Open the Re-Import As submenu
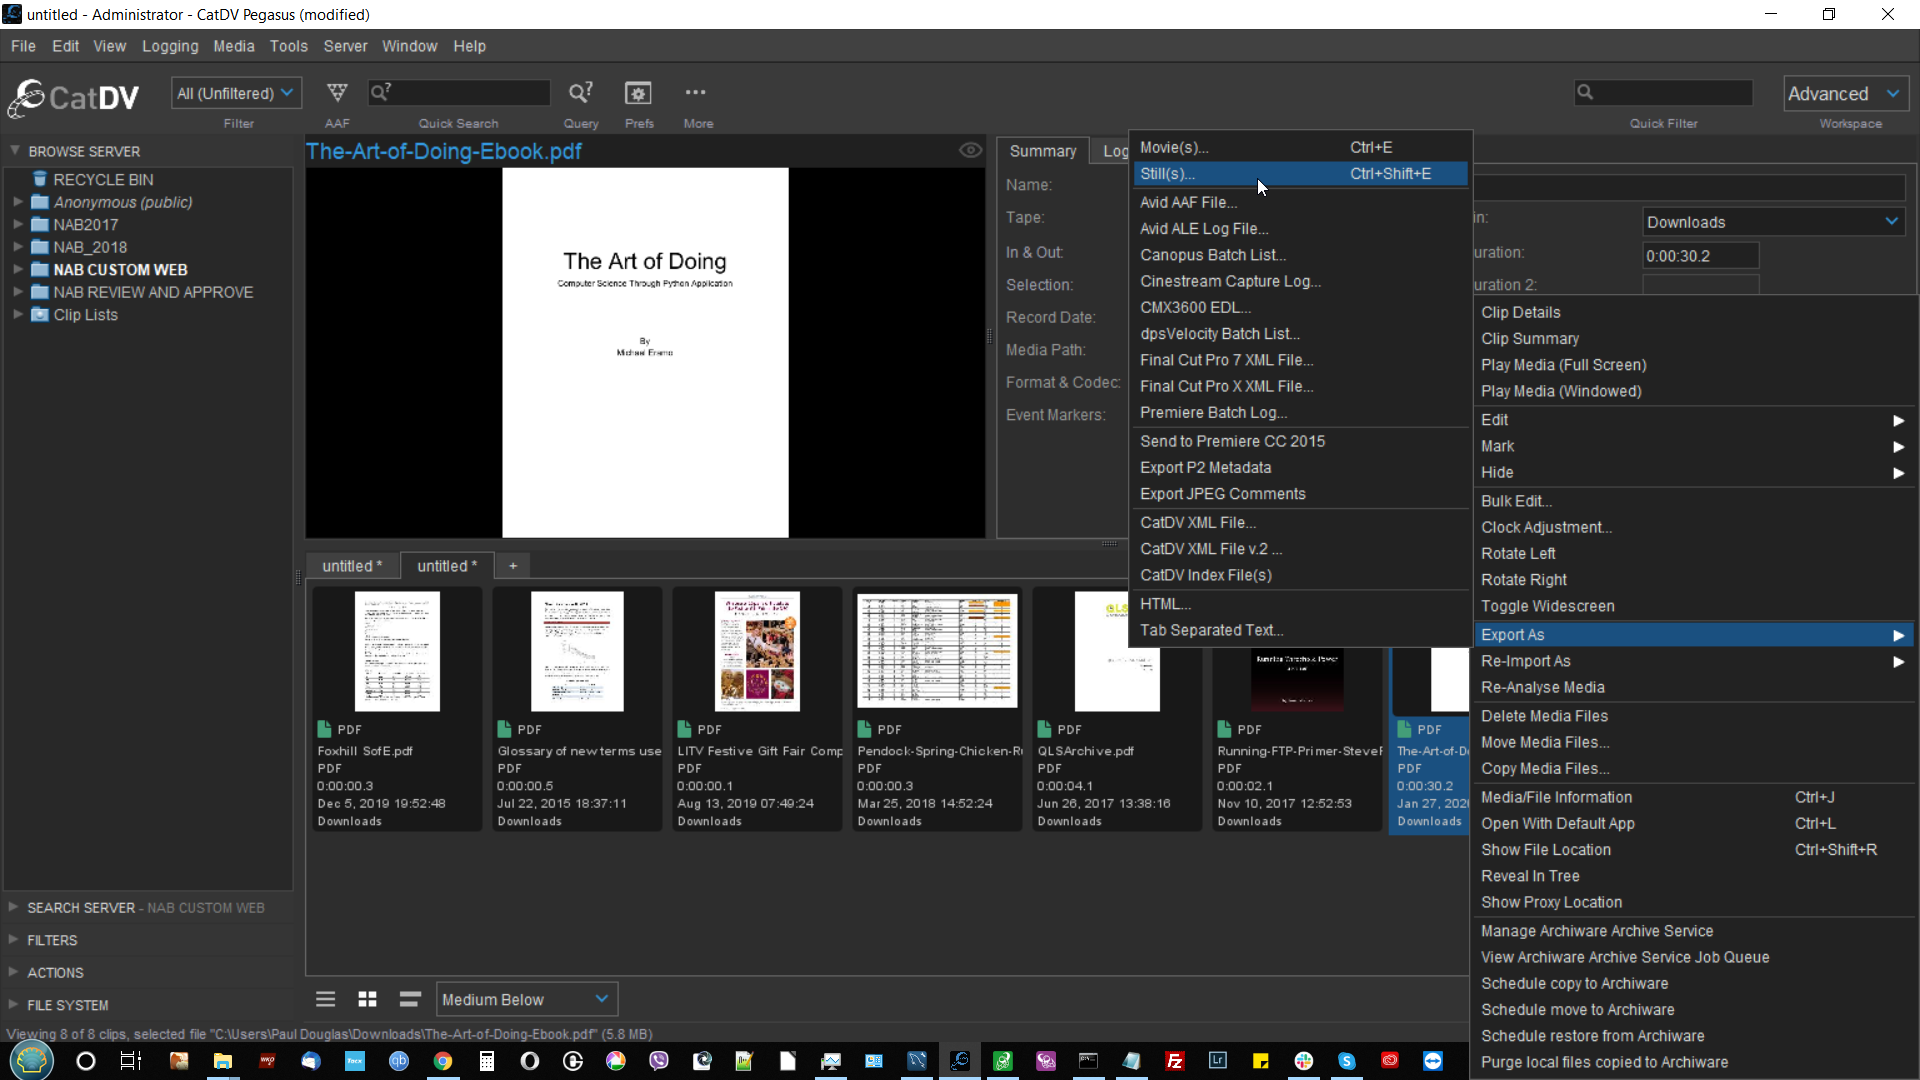 (x=1693, y=661)
